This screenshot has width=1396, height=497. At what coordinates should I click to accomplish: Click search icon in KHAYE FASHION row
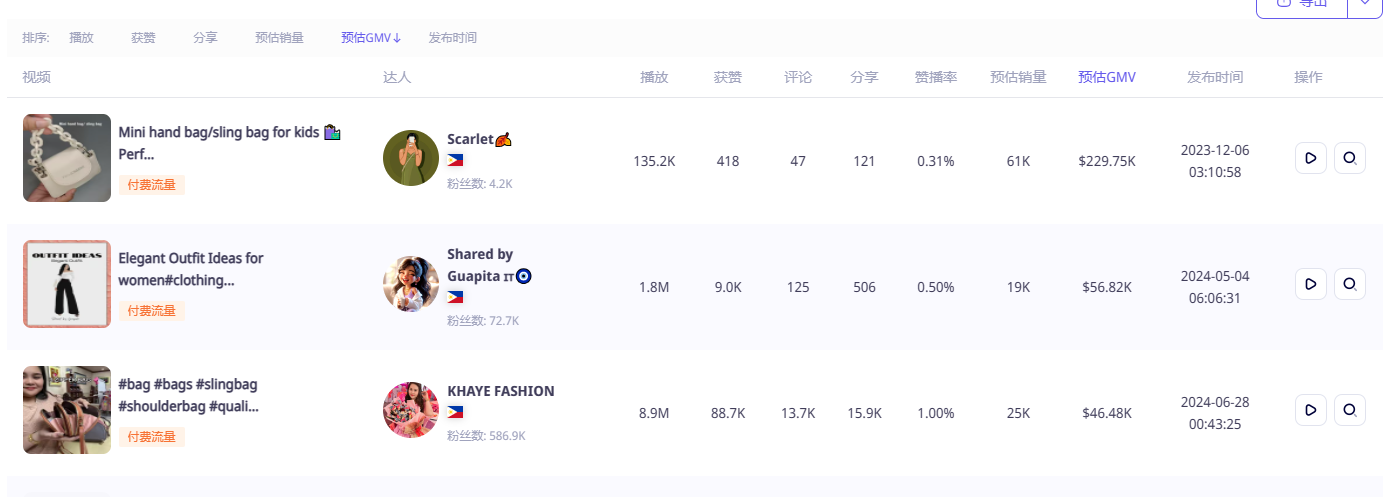[1350, 410]
